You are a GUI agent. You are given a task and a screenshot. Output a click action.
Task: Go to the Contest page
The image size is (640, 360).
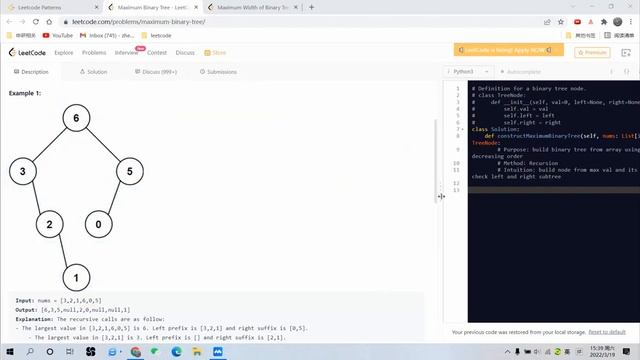[x=157, y=53]
